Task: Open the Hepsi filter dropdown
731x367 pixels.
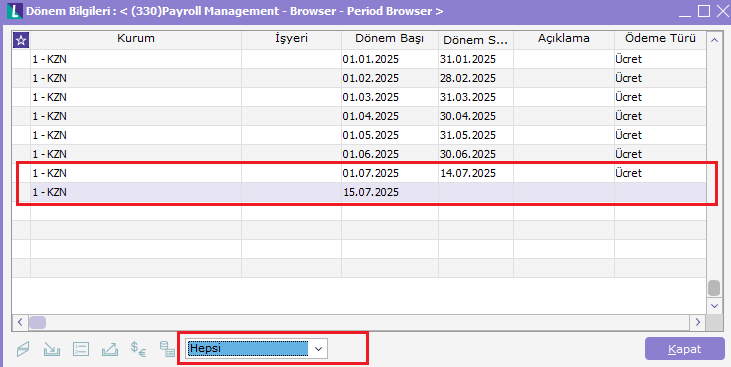Action: coord(256,348)
